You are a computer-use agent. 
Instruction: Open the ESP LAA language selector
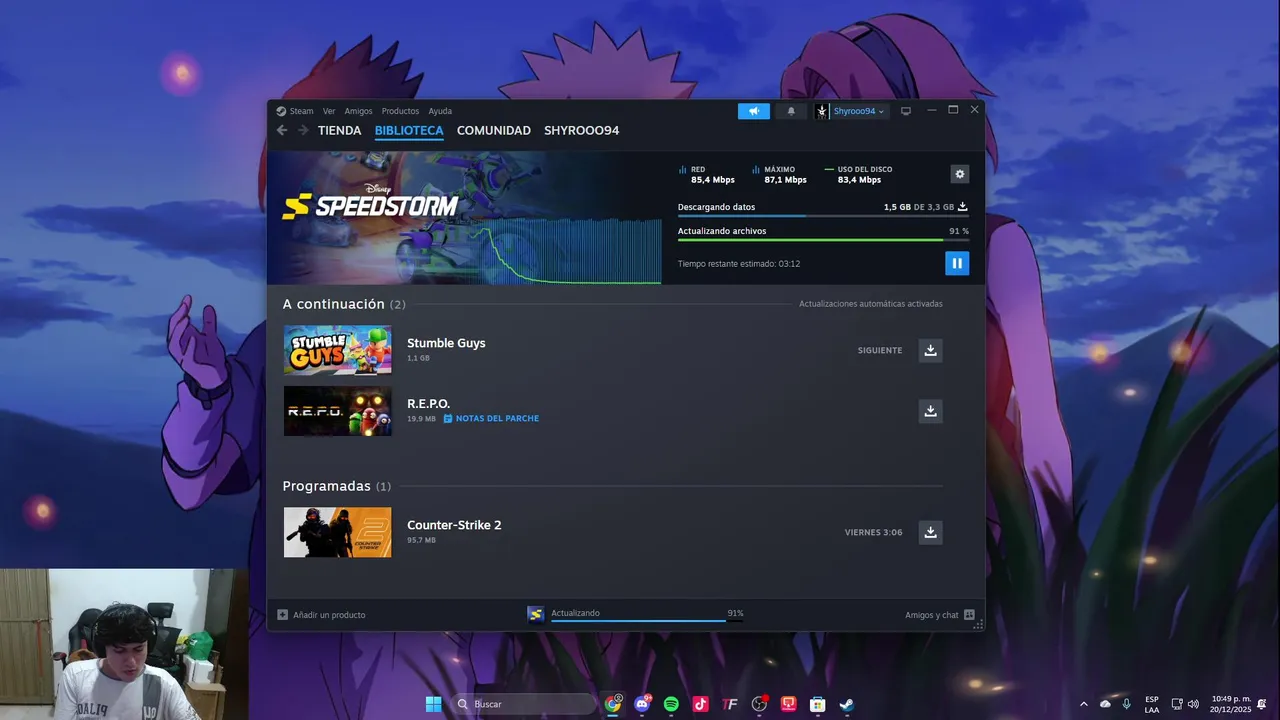1152,704
